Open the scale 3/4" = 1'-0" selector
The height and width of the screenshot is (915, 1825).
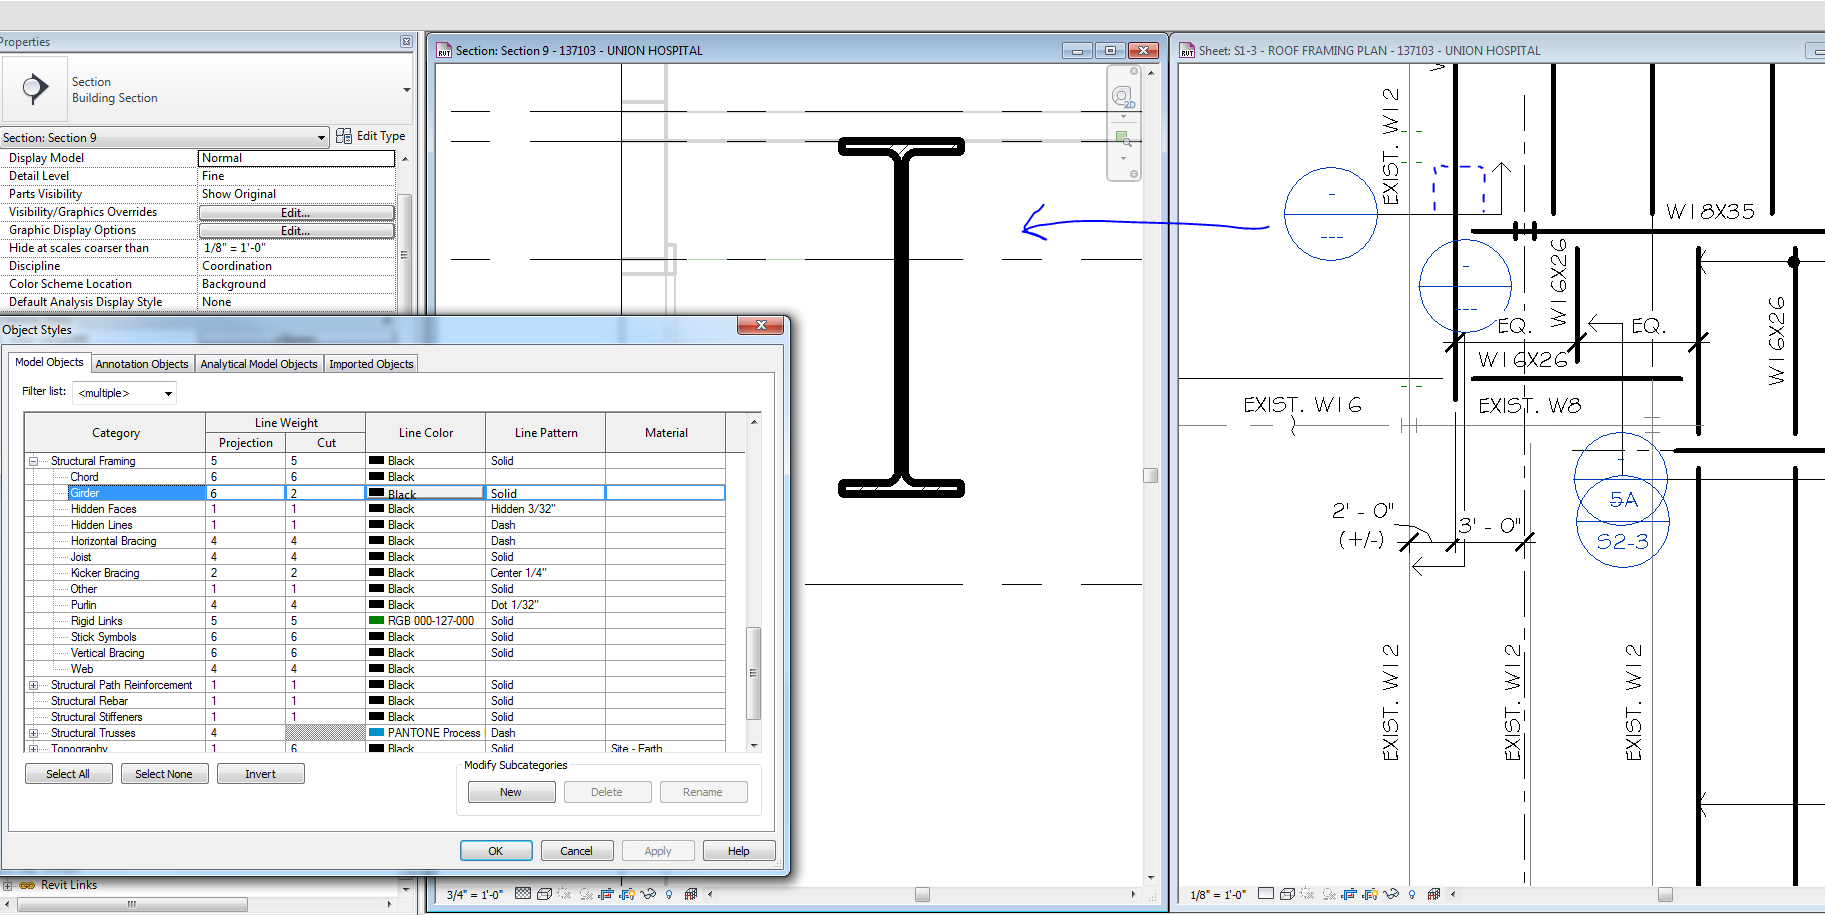click(x=474, y=894)
